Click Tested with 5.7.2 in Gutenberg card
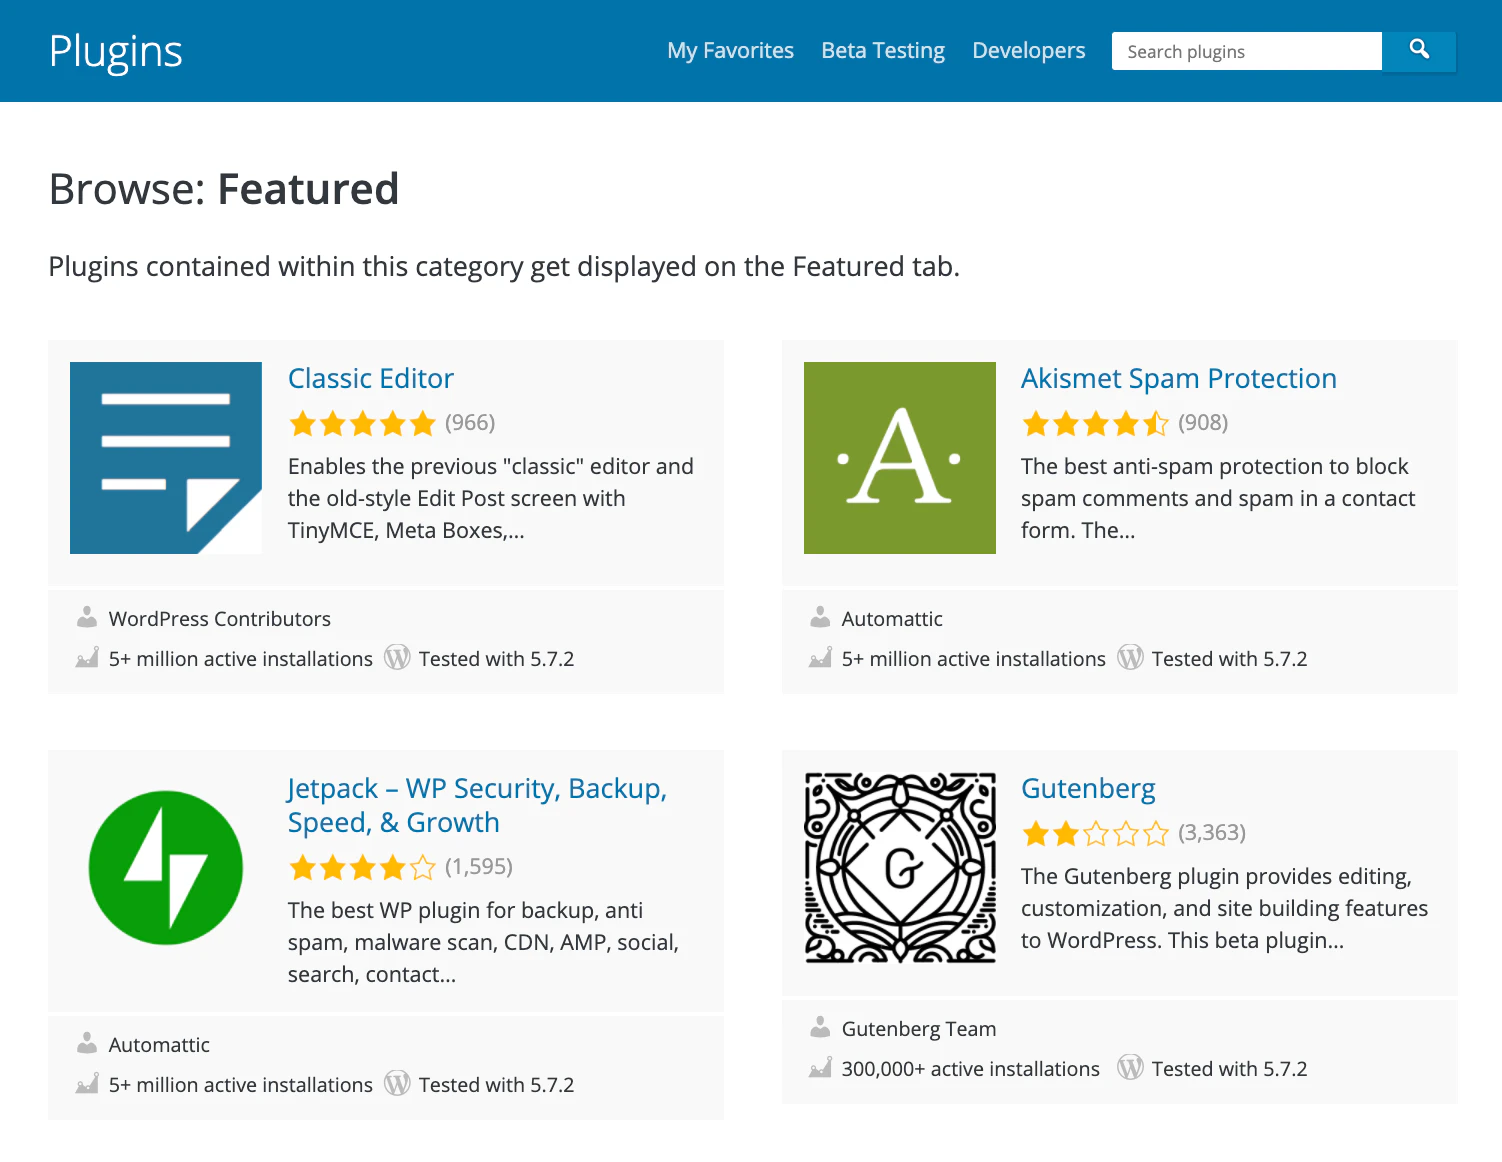 (x=1229, y=1069)
